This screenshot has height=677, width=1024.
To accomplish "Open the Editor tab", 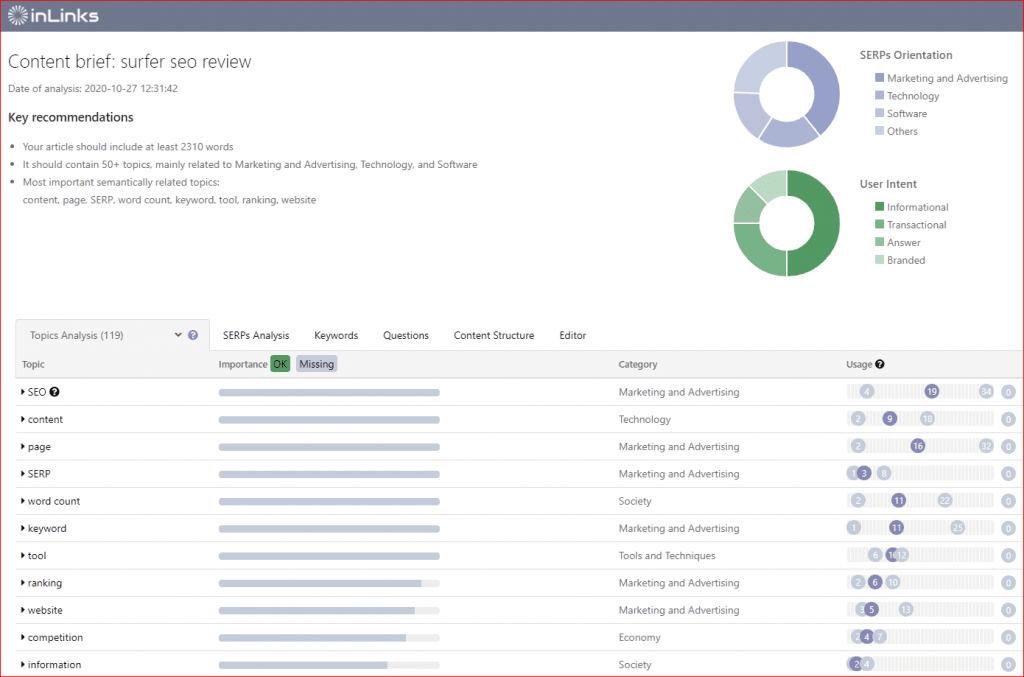I will [572, 335].
